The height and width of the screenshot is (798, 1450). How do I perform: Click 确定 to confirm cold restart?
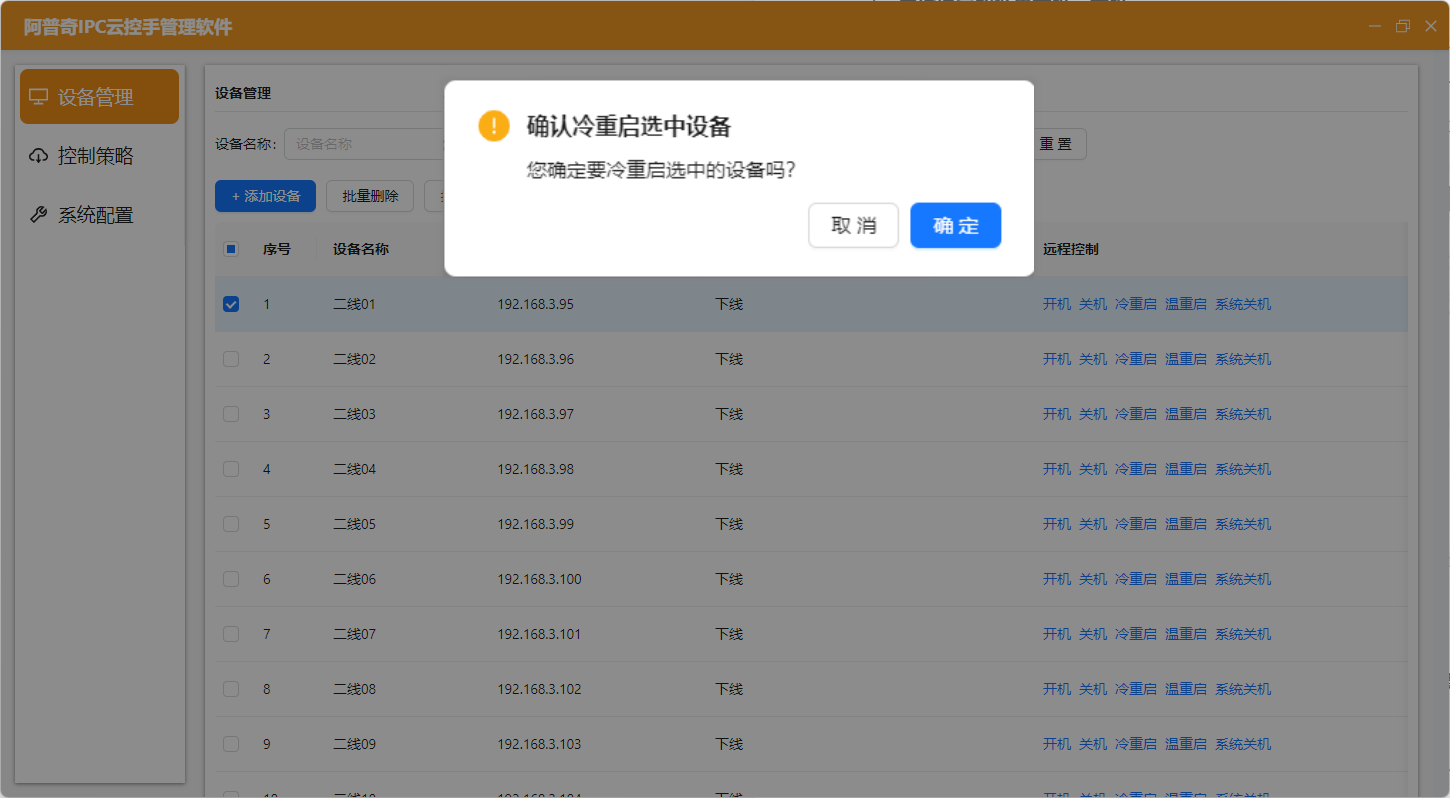(x=955, y=225)
